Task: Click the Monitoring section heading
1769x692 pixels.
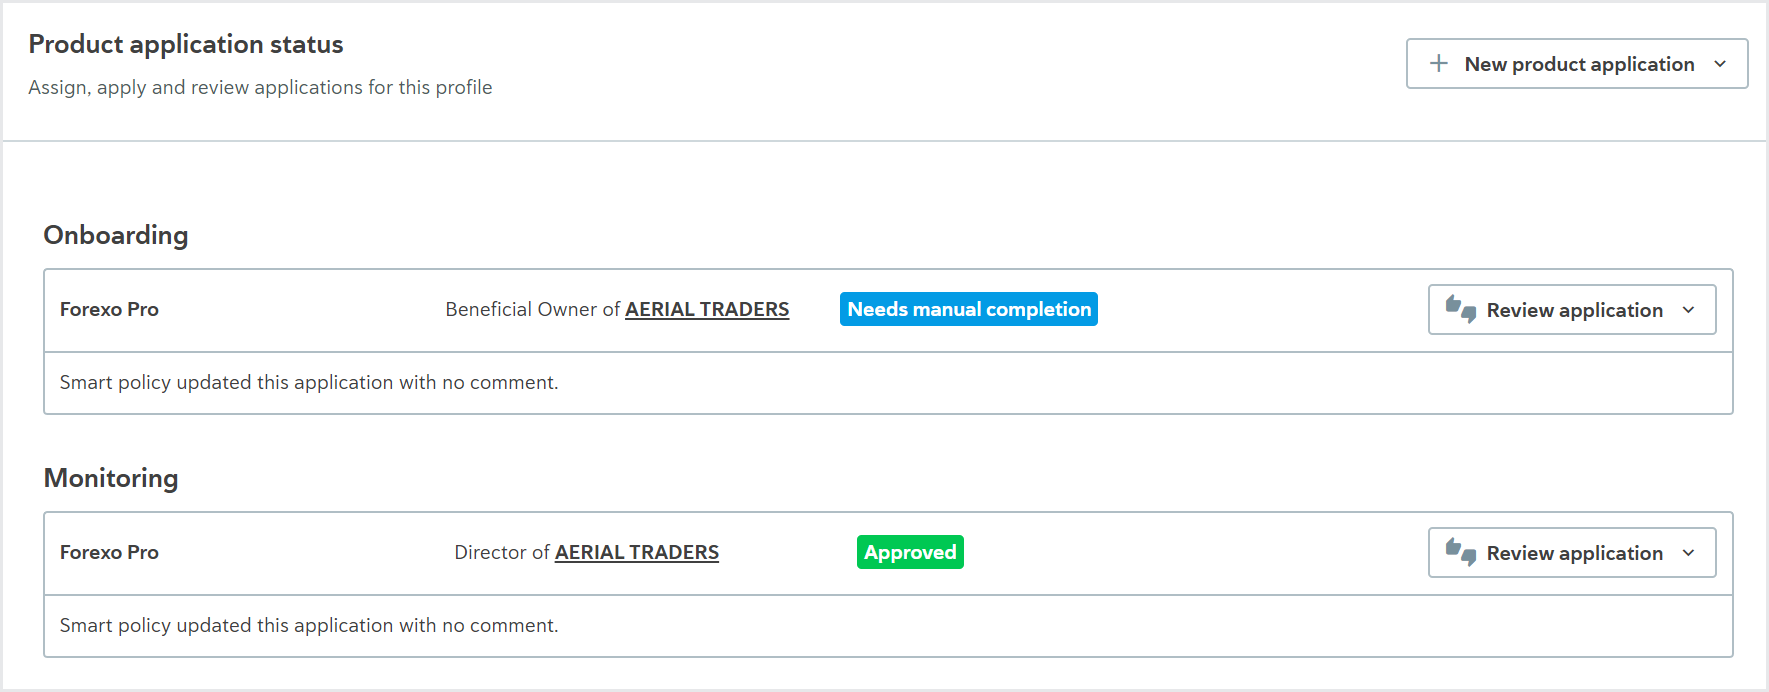Action: [x=111, y=478]
